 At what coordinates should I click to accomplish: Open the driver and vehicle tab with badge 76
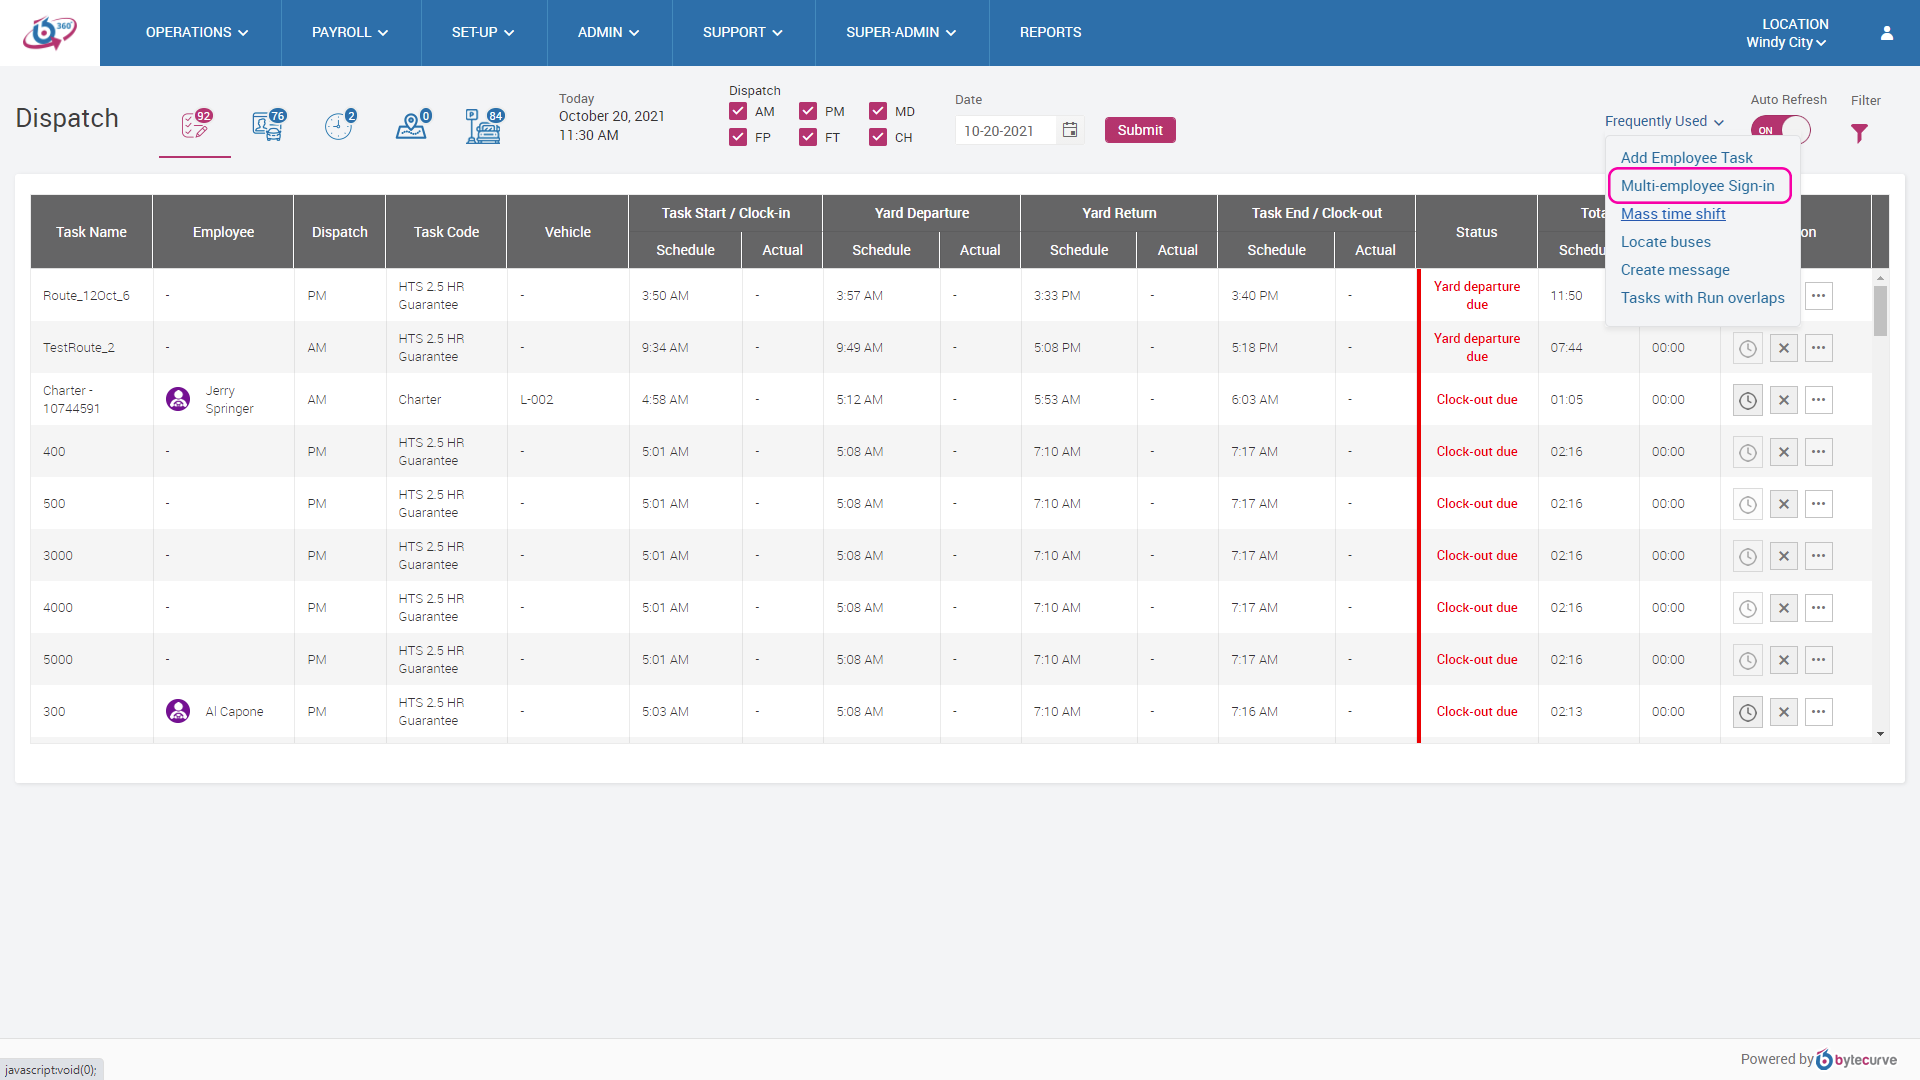268,126
